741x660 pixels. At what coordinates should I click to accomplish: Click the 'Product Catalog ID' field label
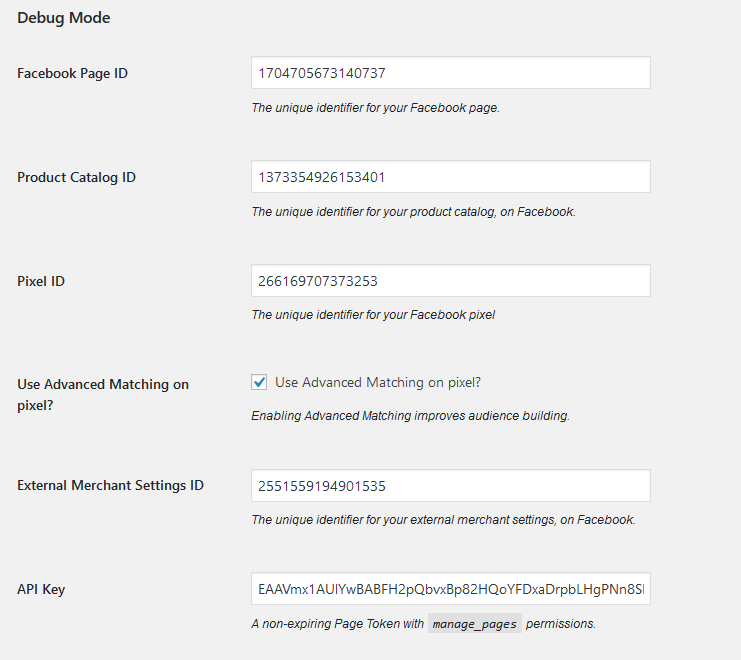pyautogui.click(x=76, y=177)
